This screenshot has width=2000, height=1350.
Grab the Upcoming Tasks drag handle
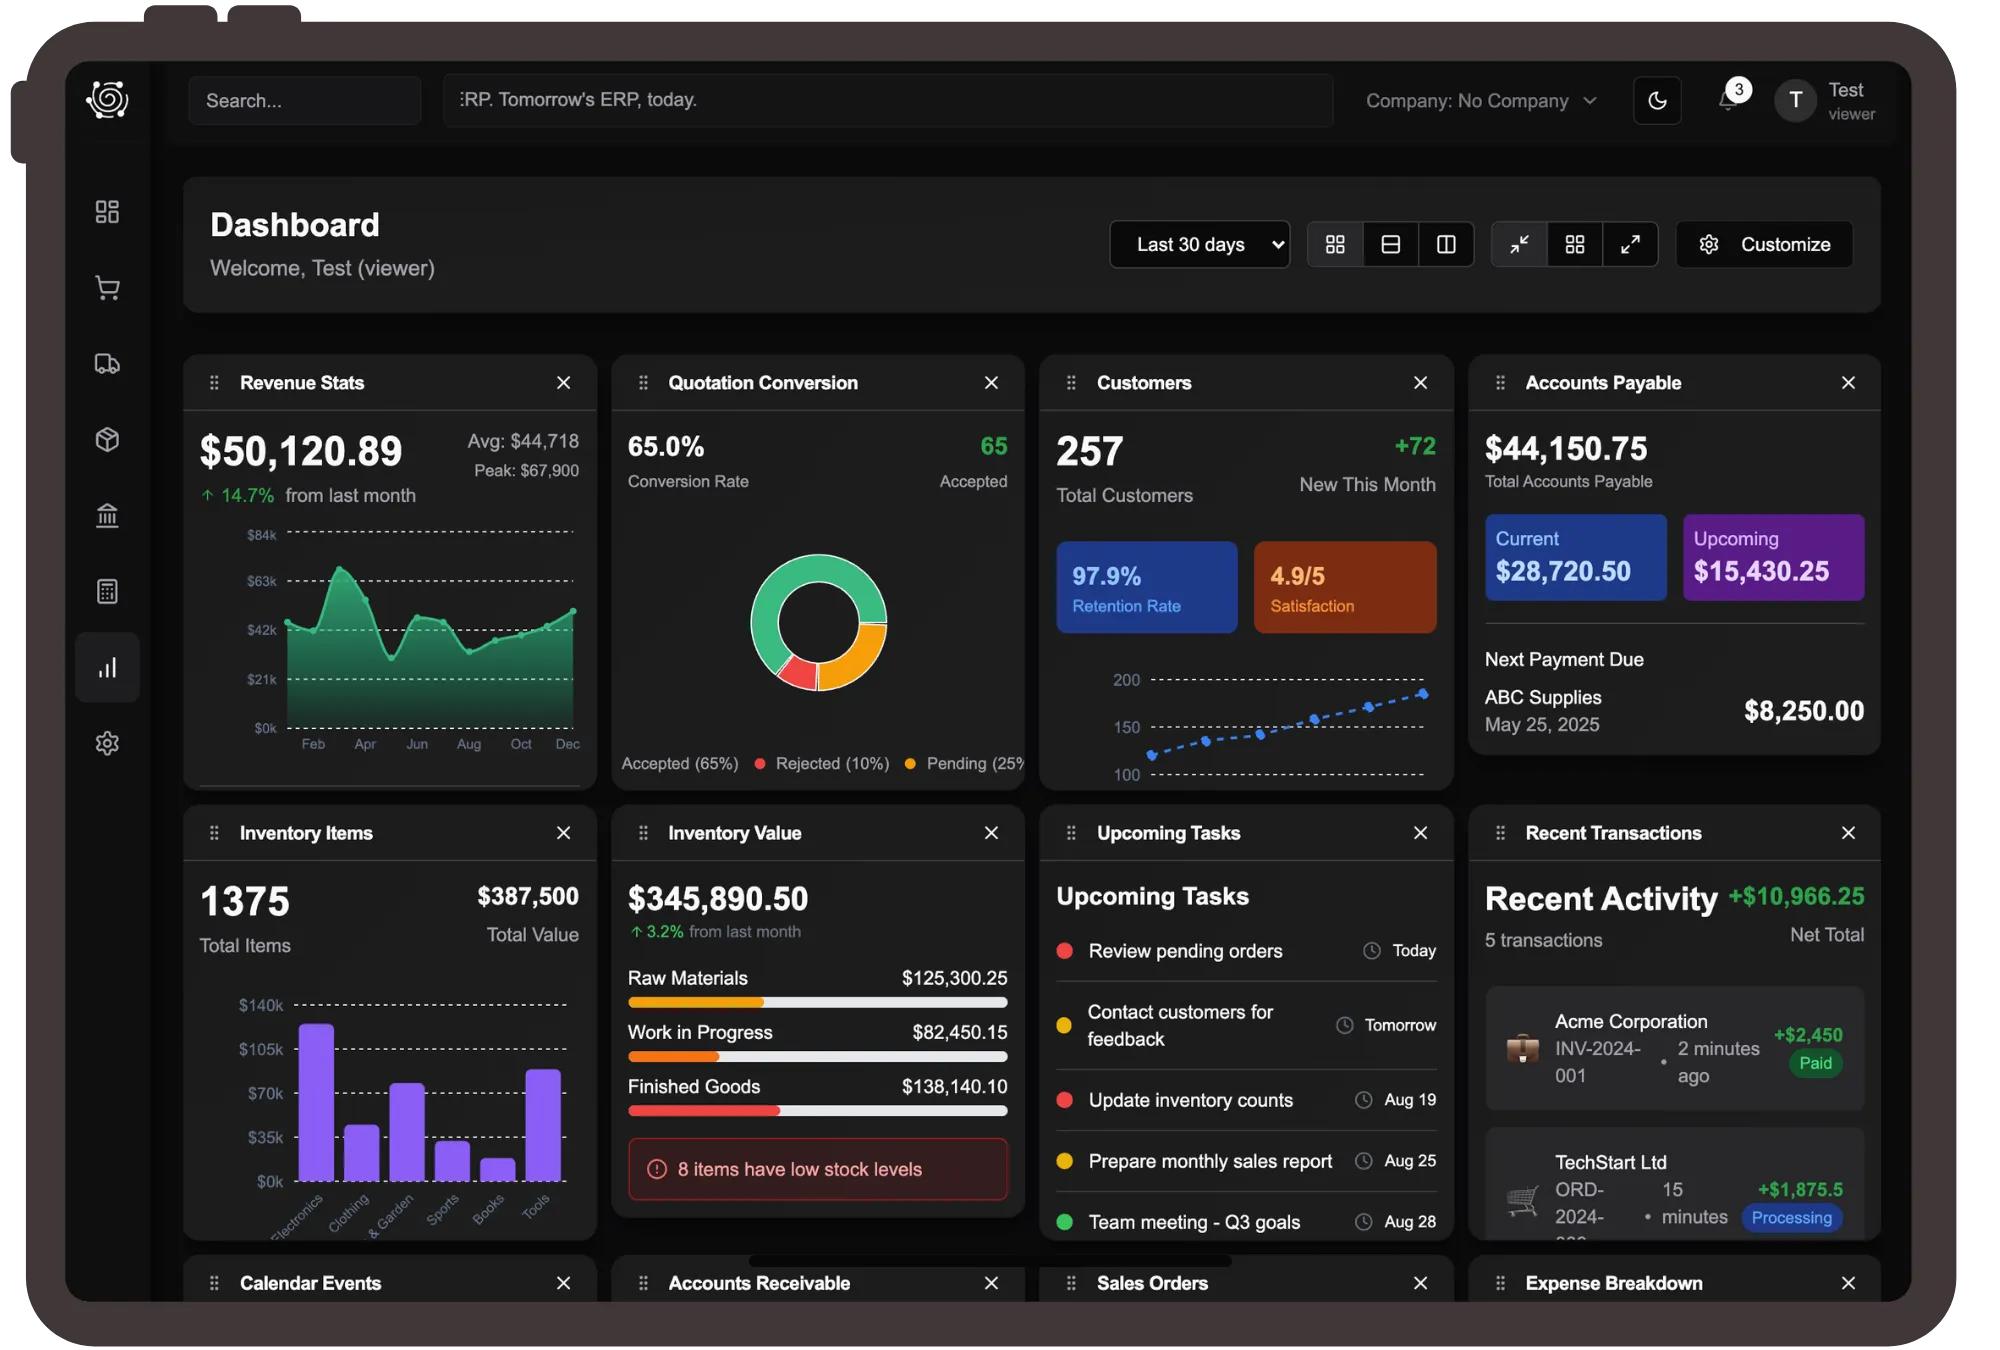[1071, 833]
